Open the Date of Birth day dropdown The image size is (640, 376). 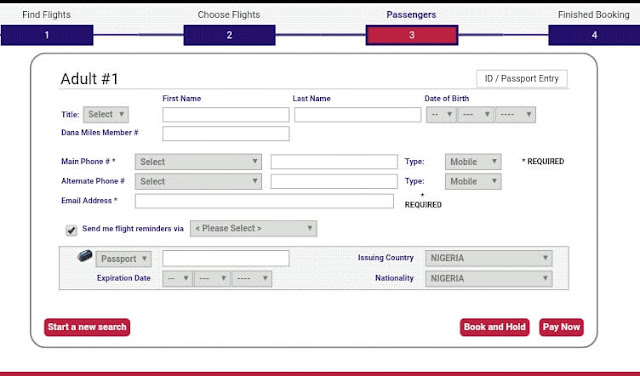(442, 115)
